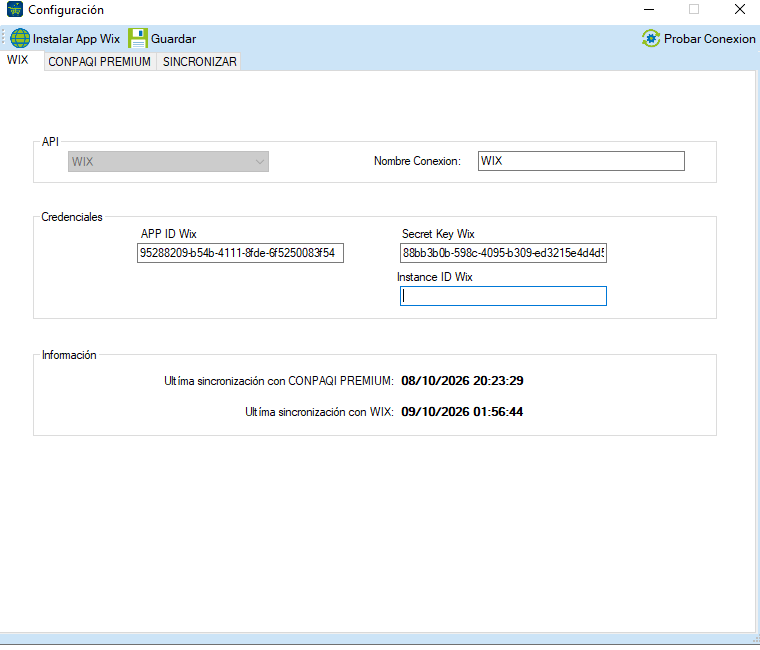This screenshot has width=760, height=650.
Task: Test connection via Probar Conexion text
Action: 710,39
